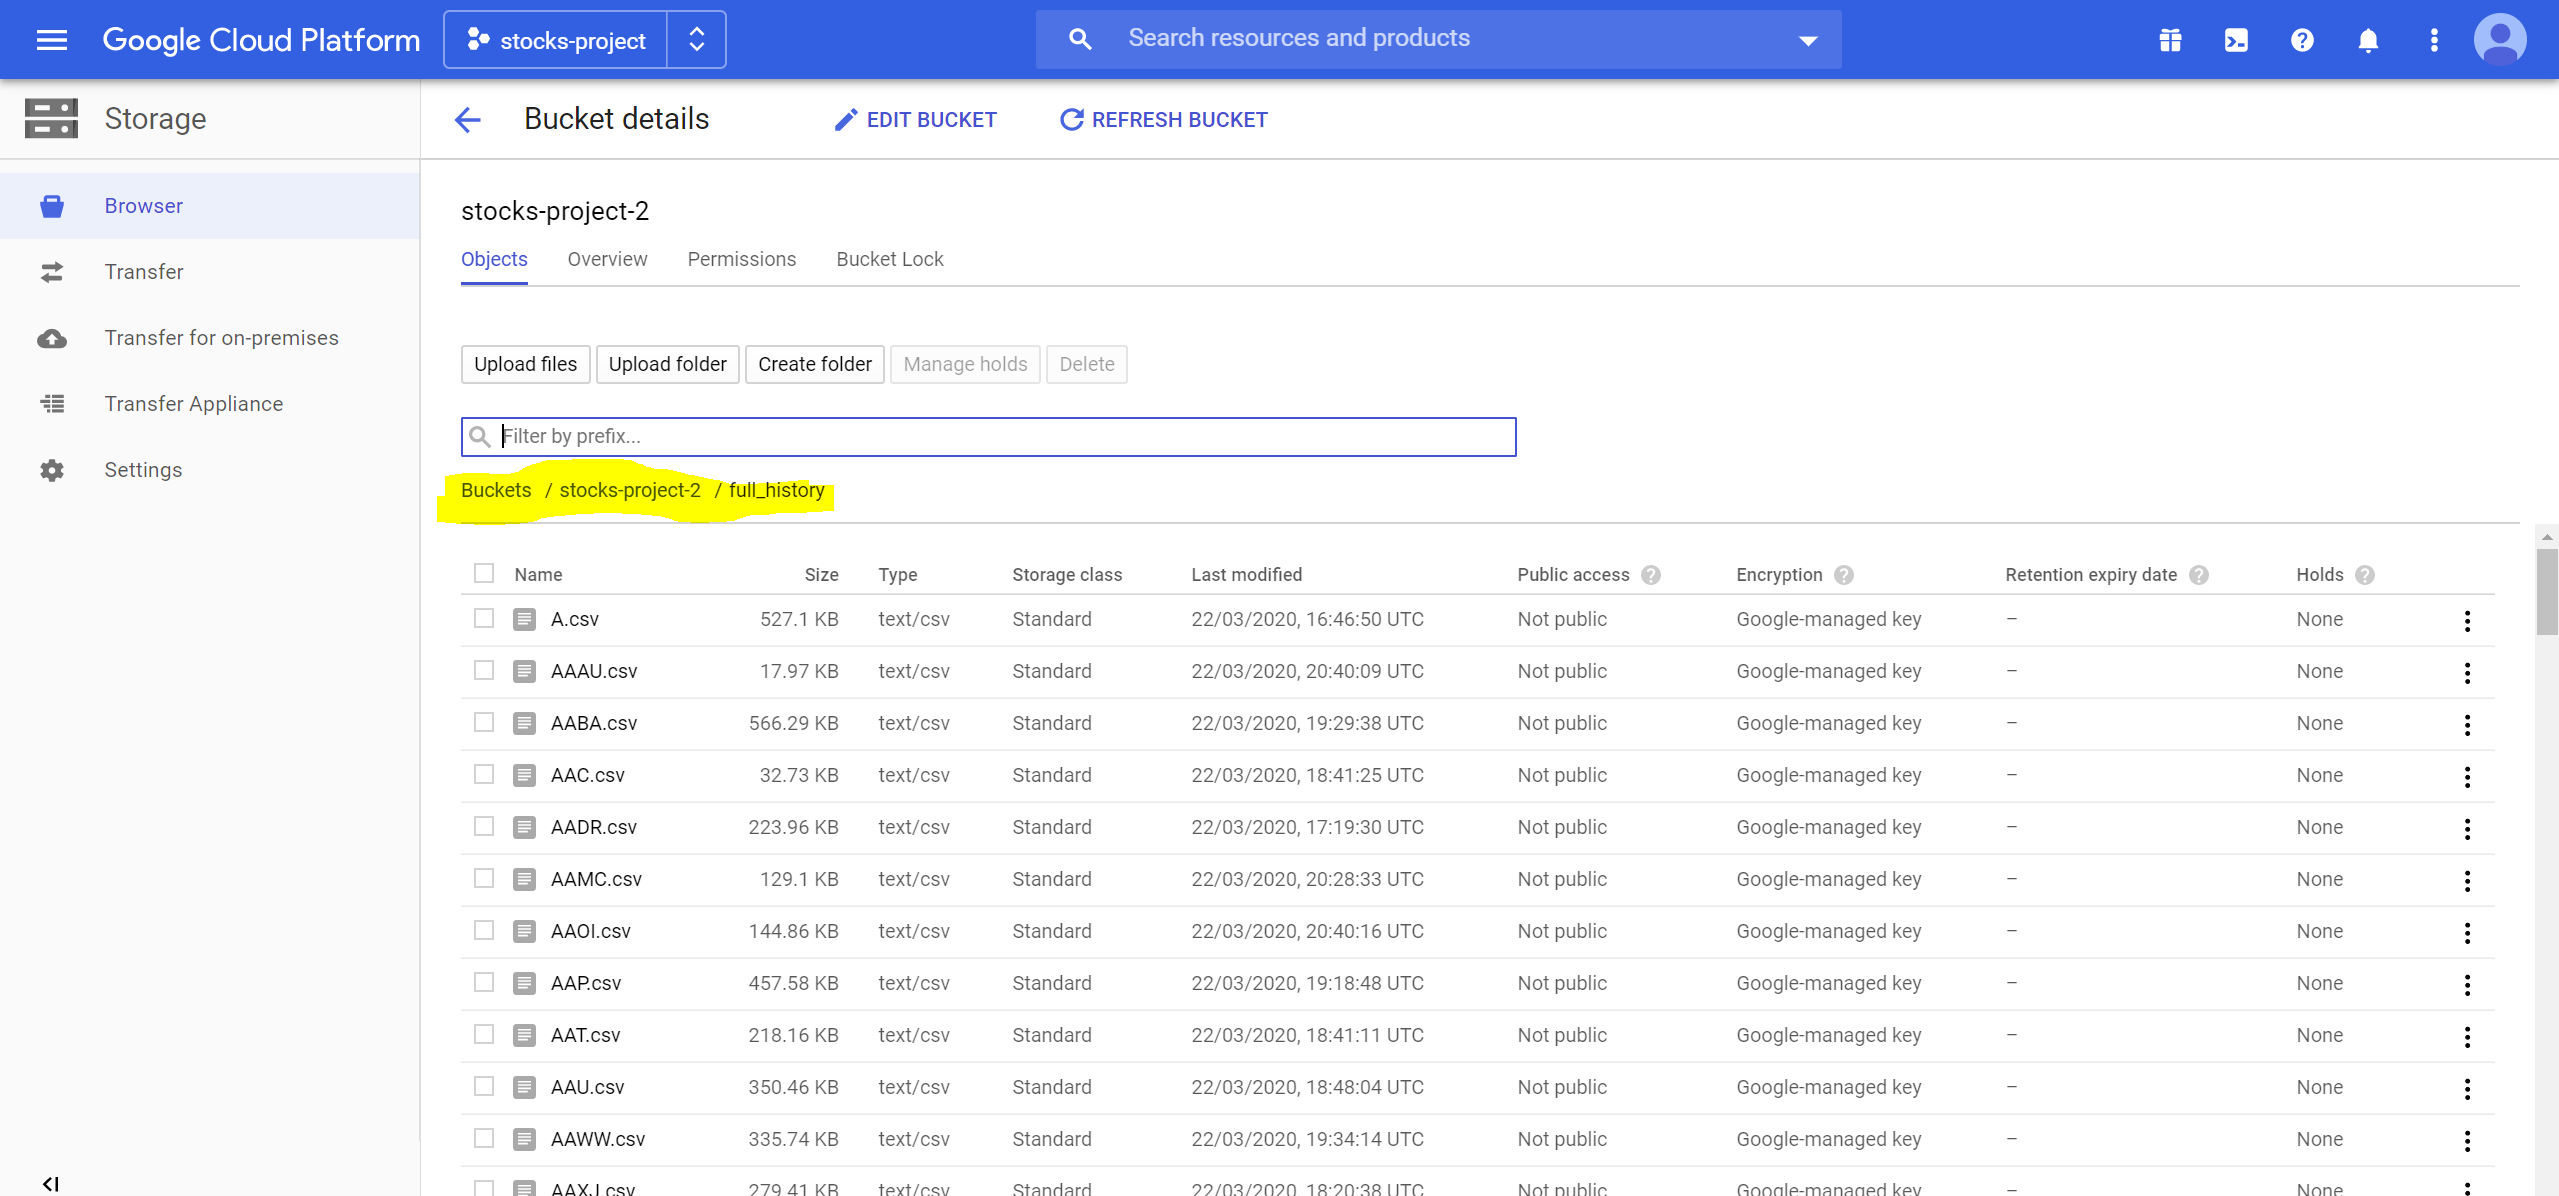This screenshot has height=1196, width=2559.
Task: Expand the search bar dropdown arrow
Action: pos(1807,40)
